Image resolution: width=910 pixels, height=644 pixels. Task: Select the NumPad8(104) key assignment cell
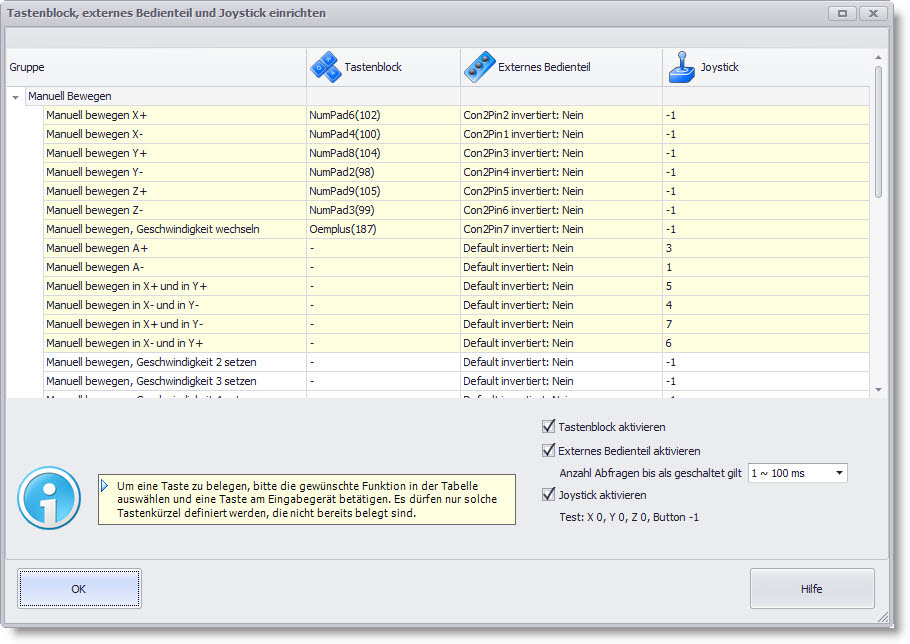pyautogui.click(x=382, y=153)
